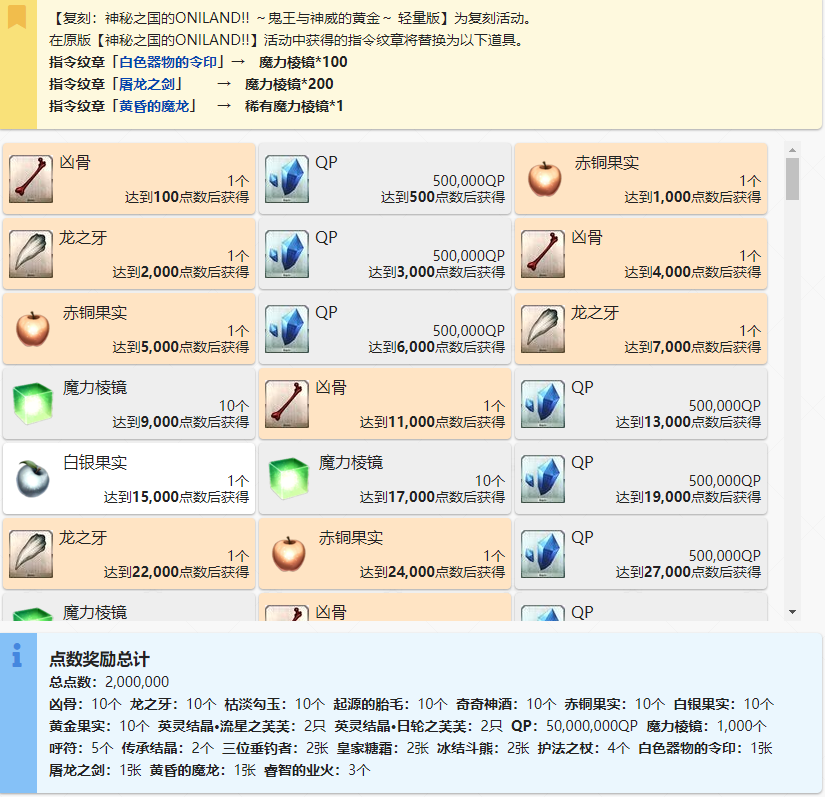Select the QP crystal icon for 500 points reward

287,179
